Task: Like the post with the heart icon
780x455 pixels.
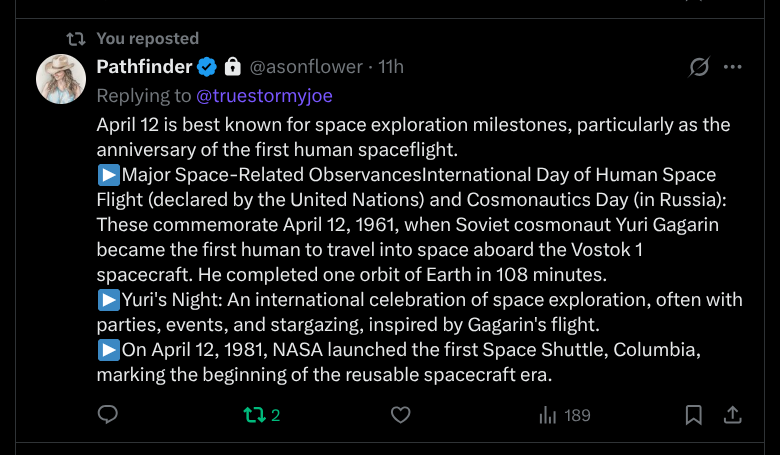Action: click(400, 415)
